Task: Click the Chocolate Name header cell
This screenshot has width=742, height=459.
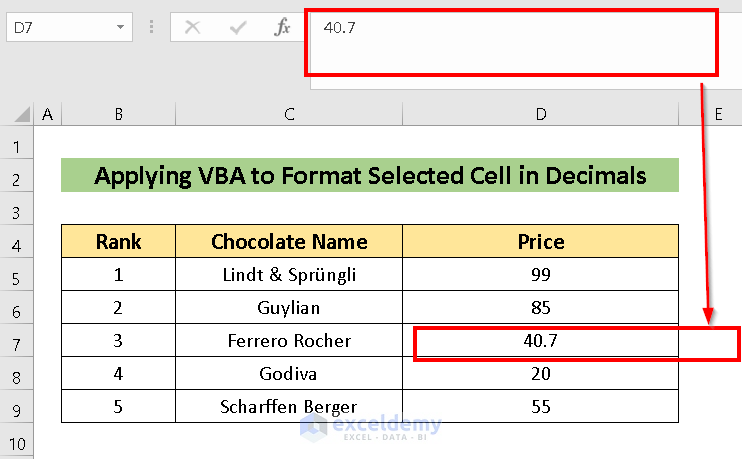Action: click(x=289, y=242)
